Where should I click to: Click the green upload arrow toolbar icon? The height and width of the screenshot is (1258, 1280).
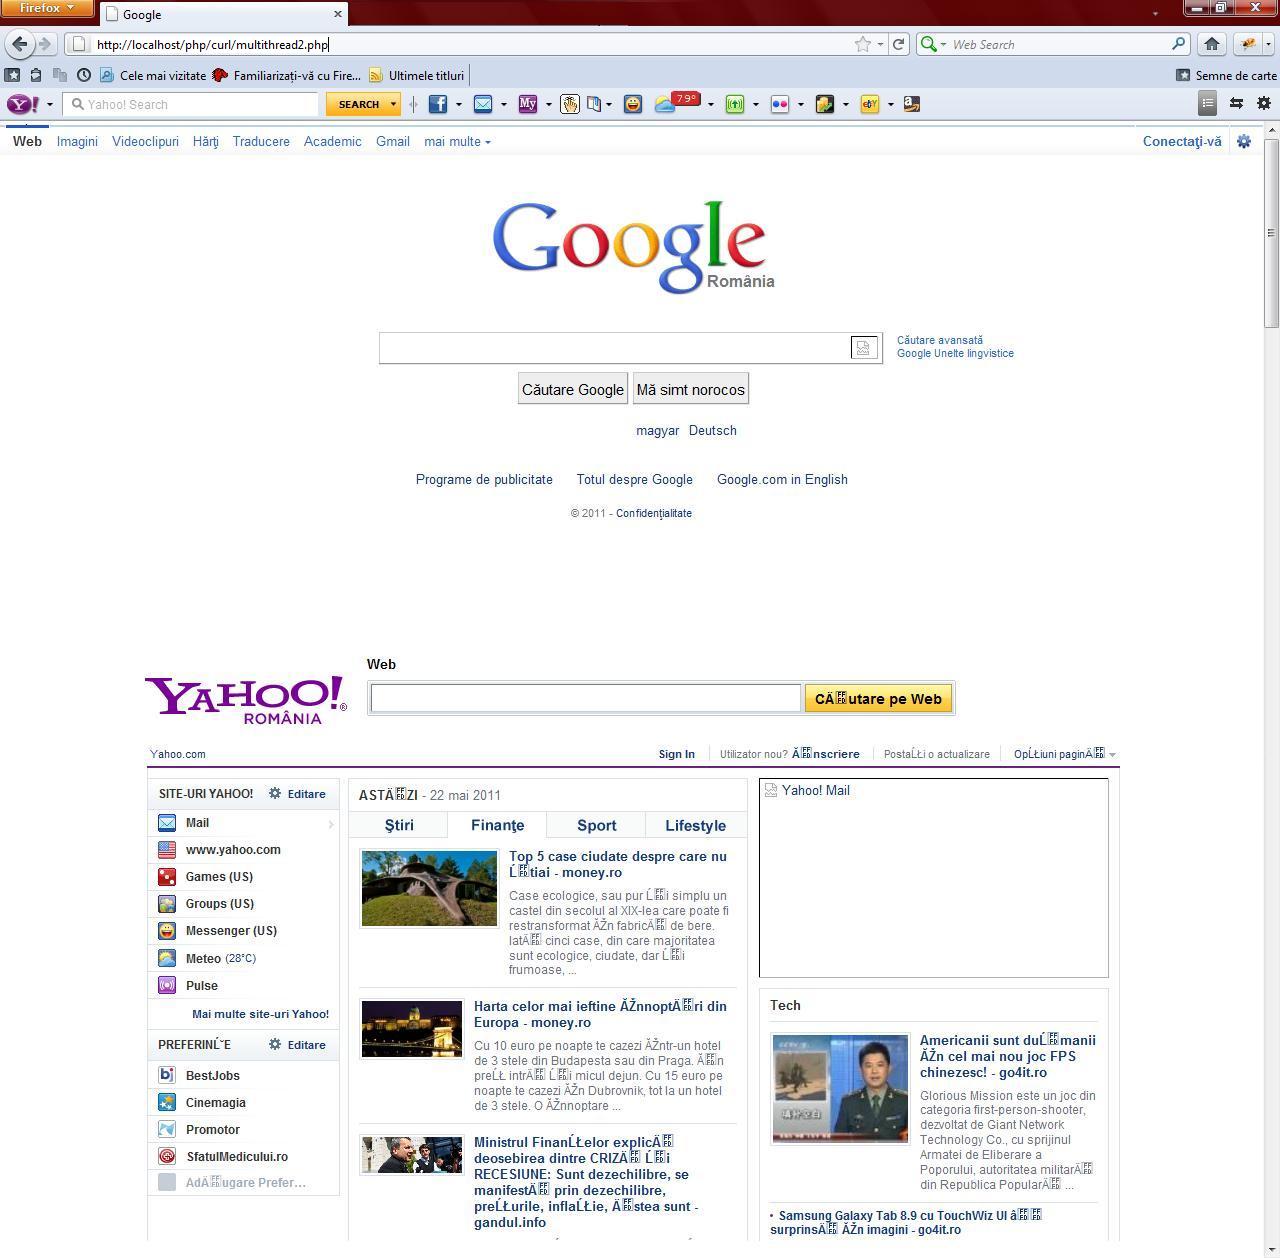coord(735,104)
